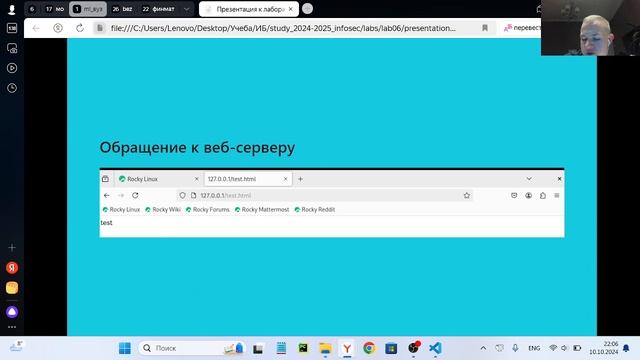Image resolution: width=640 pixels, height=360 pixels.
Task: Click the Firefox forward arrow in screenshot
Action: coord(121,196)
